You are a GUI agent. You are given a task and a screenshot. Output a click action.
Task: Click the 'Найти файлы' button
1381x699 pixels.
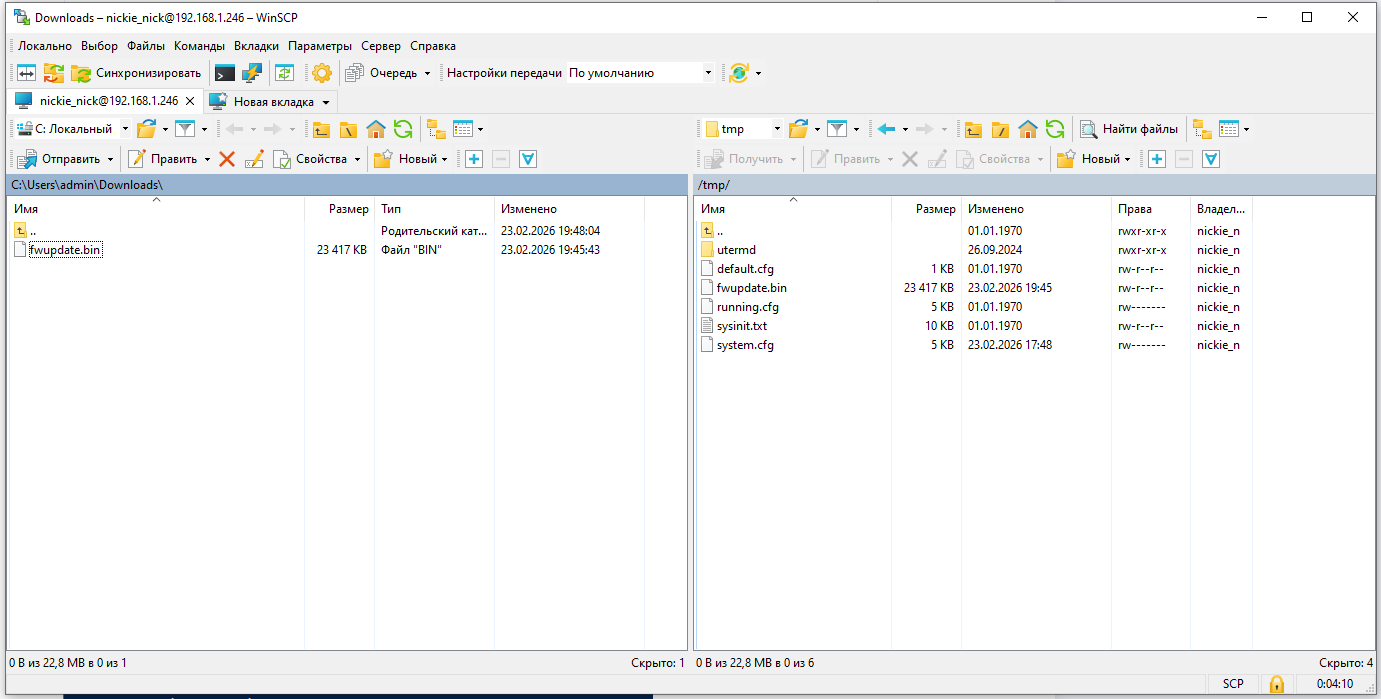1129,129
